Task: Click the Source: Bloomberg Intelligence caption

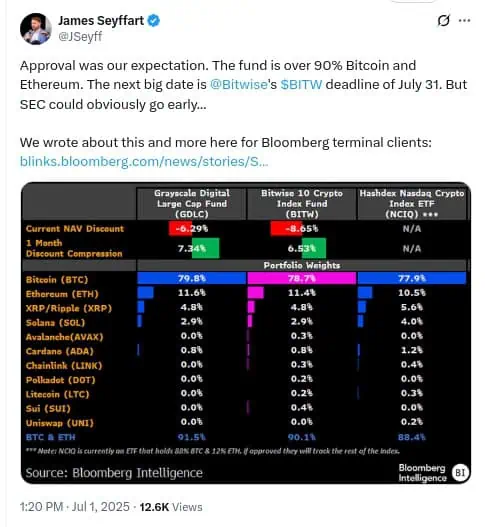Action: coord(114,473)
